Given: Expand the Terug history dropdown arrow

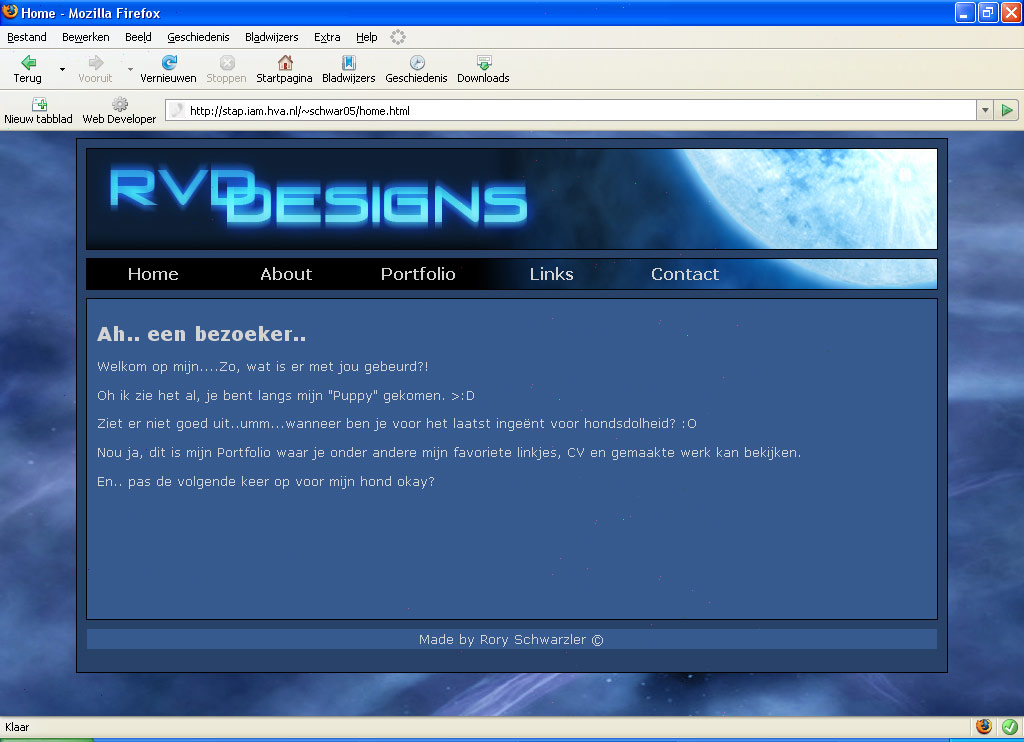Looking at the screenshot, I should click(62, 69).
